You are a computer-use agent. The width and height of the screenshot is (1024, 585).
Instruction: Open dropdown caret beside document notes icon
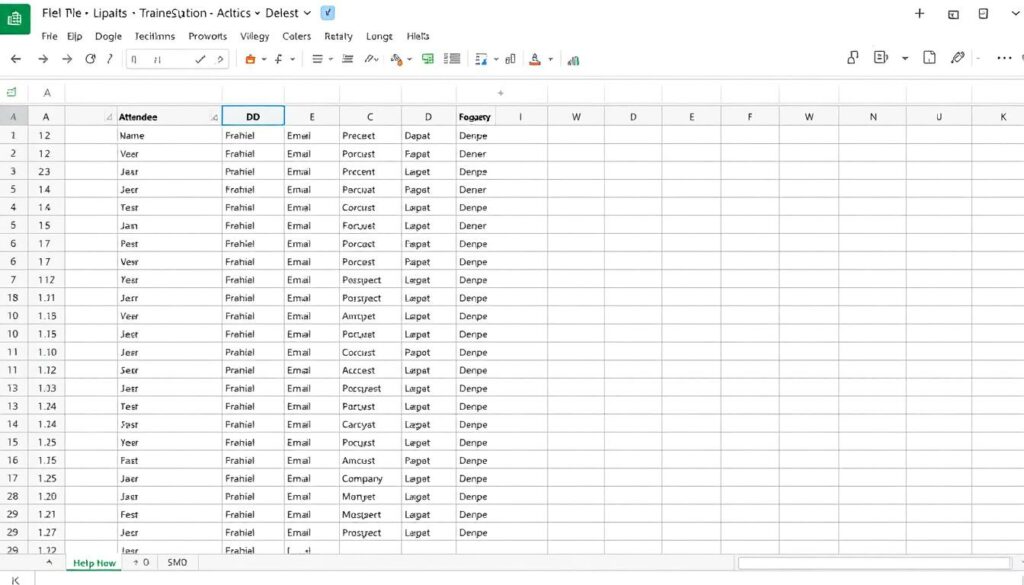tap(904, 58)
